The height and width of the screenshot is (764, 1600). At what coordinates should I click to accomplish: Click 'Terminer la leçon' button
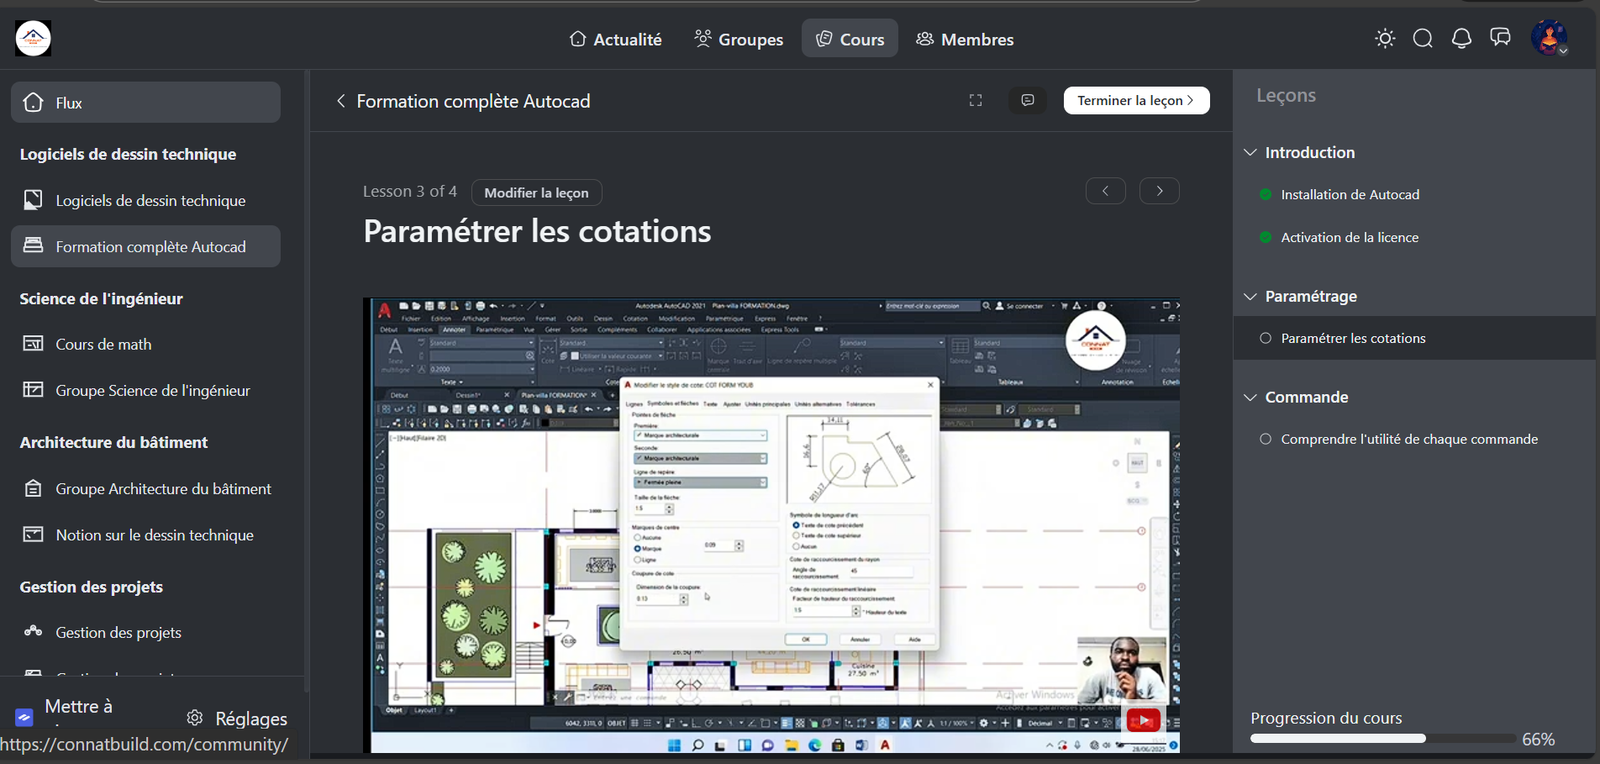coord(1136,100)
